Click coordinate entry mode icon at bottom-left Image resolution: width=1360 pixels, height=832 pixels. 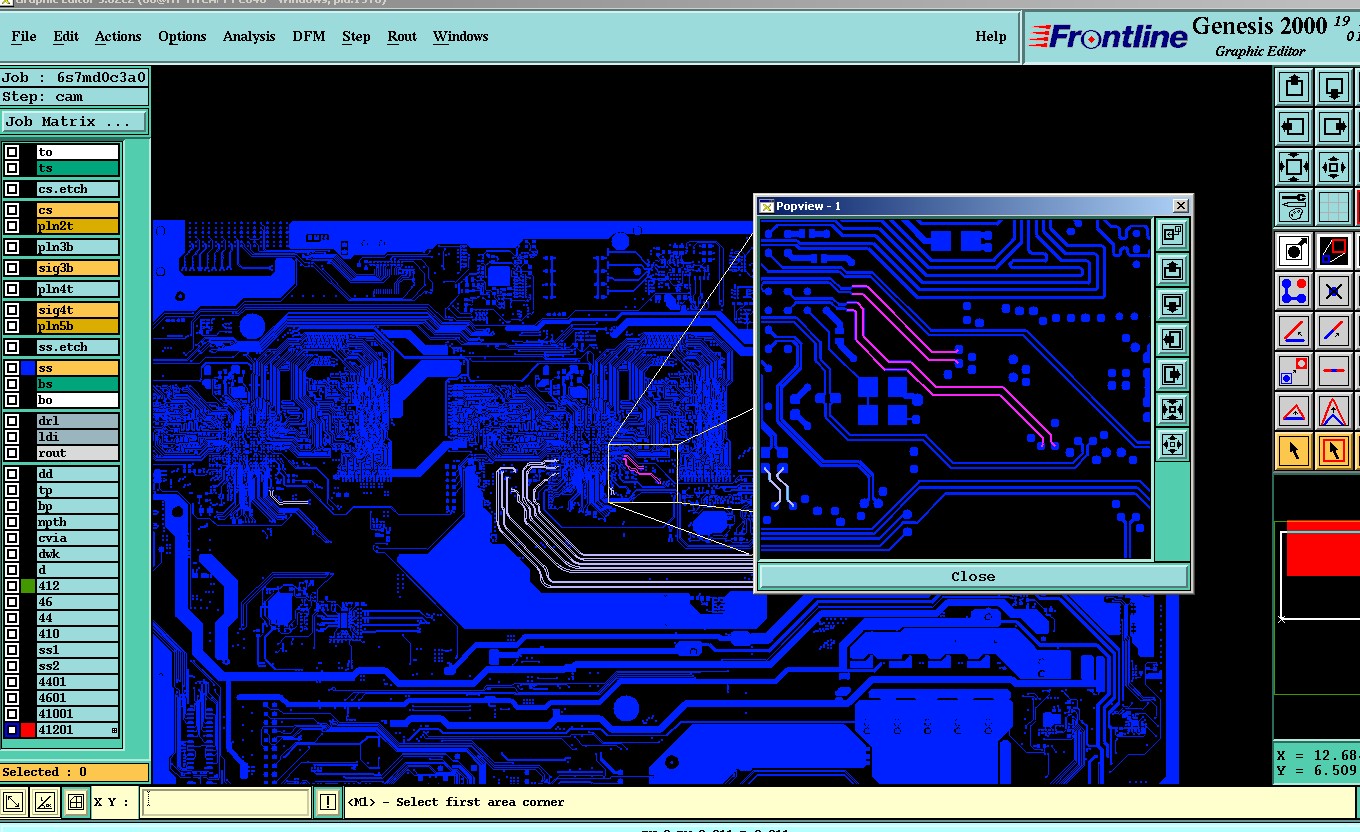14,802
